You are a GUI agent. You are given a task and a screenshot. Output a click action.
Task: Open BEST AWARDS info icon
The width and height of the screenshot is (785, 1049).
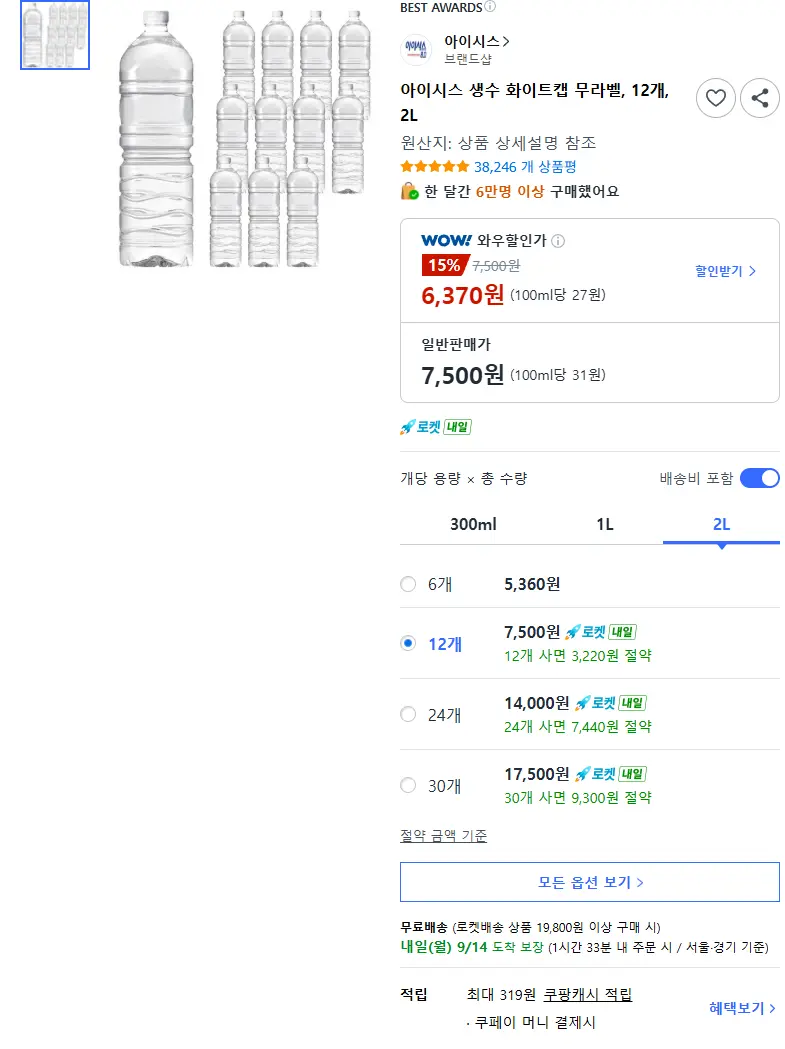point(490,7)
